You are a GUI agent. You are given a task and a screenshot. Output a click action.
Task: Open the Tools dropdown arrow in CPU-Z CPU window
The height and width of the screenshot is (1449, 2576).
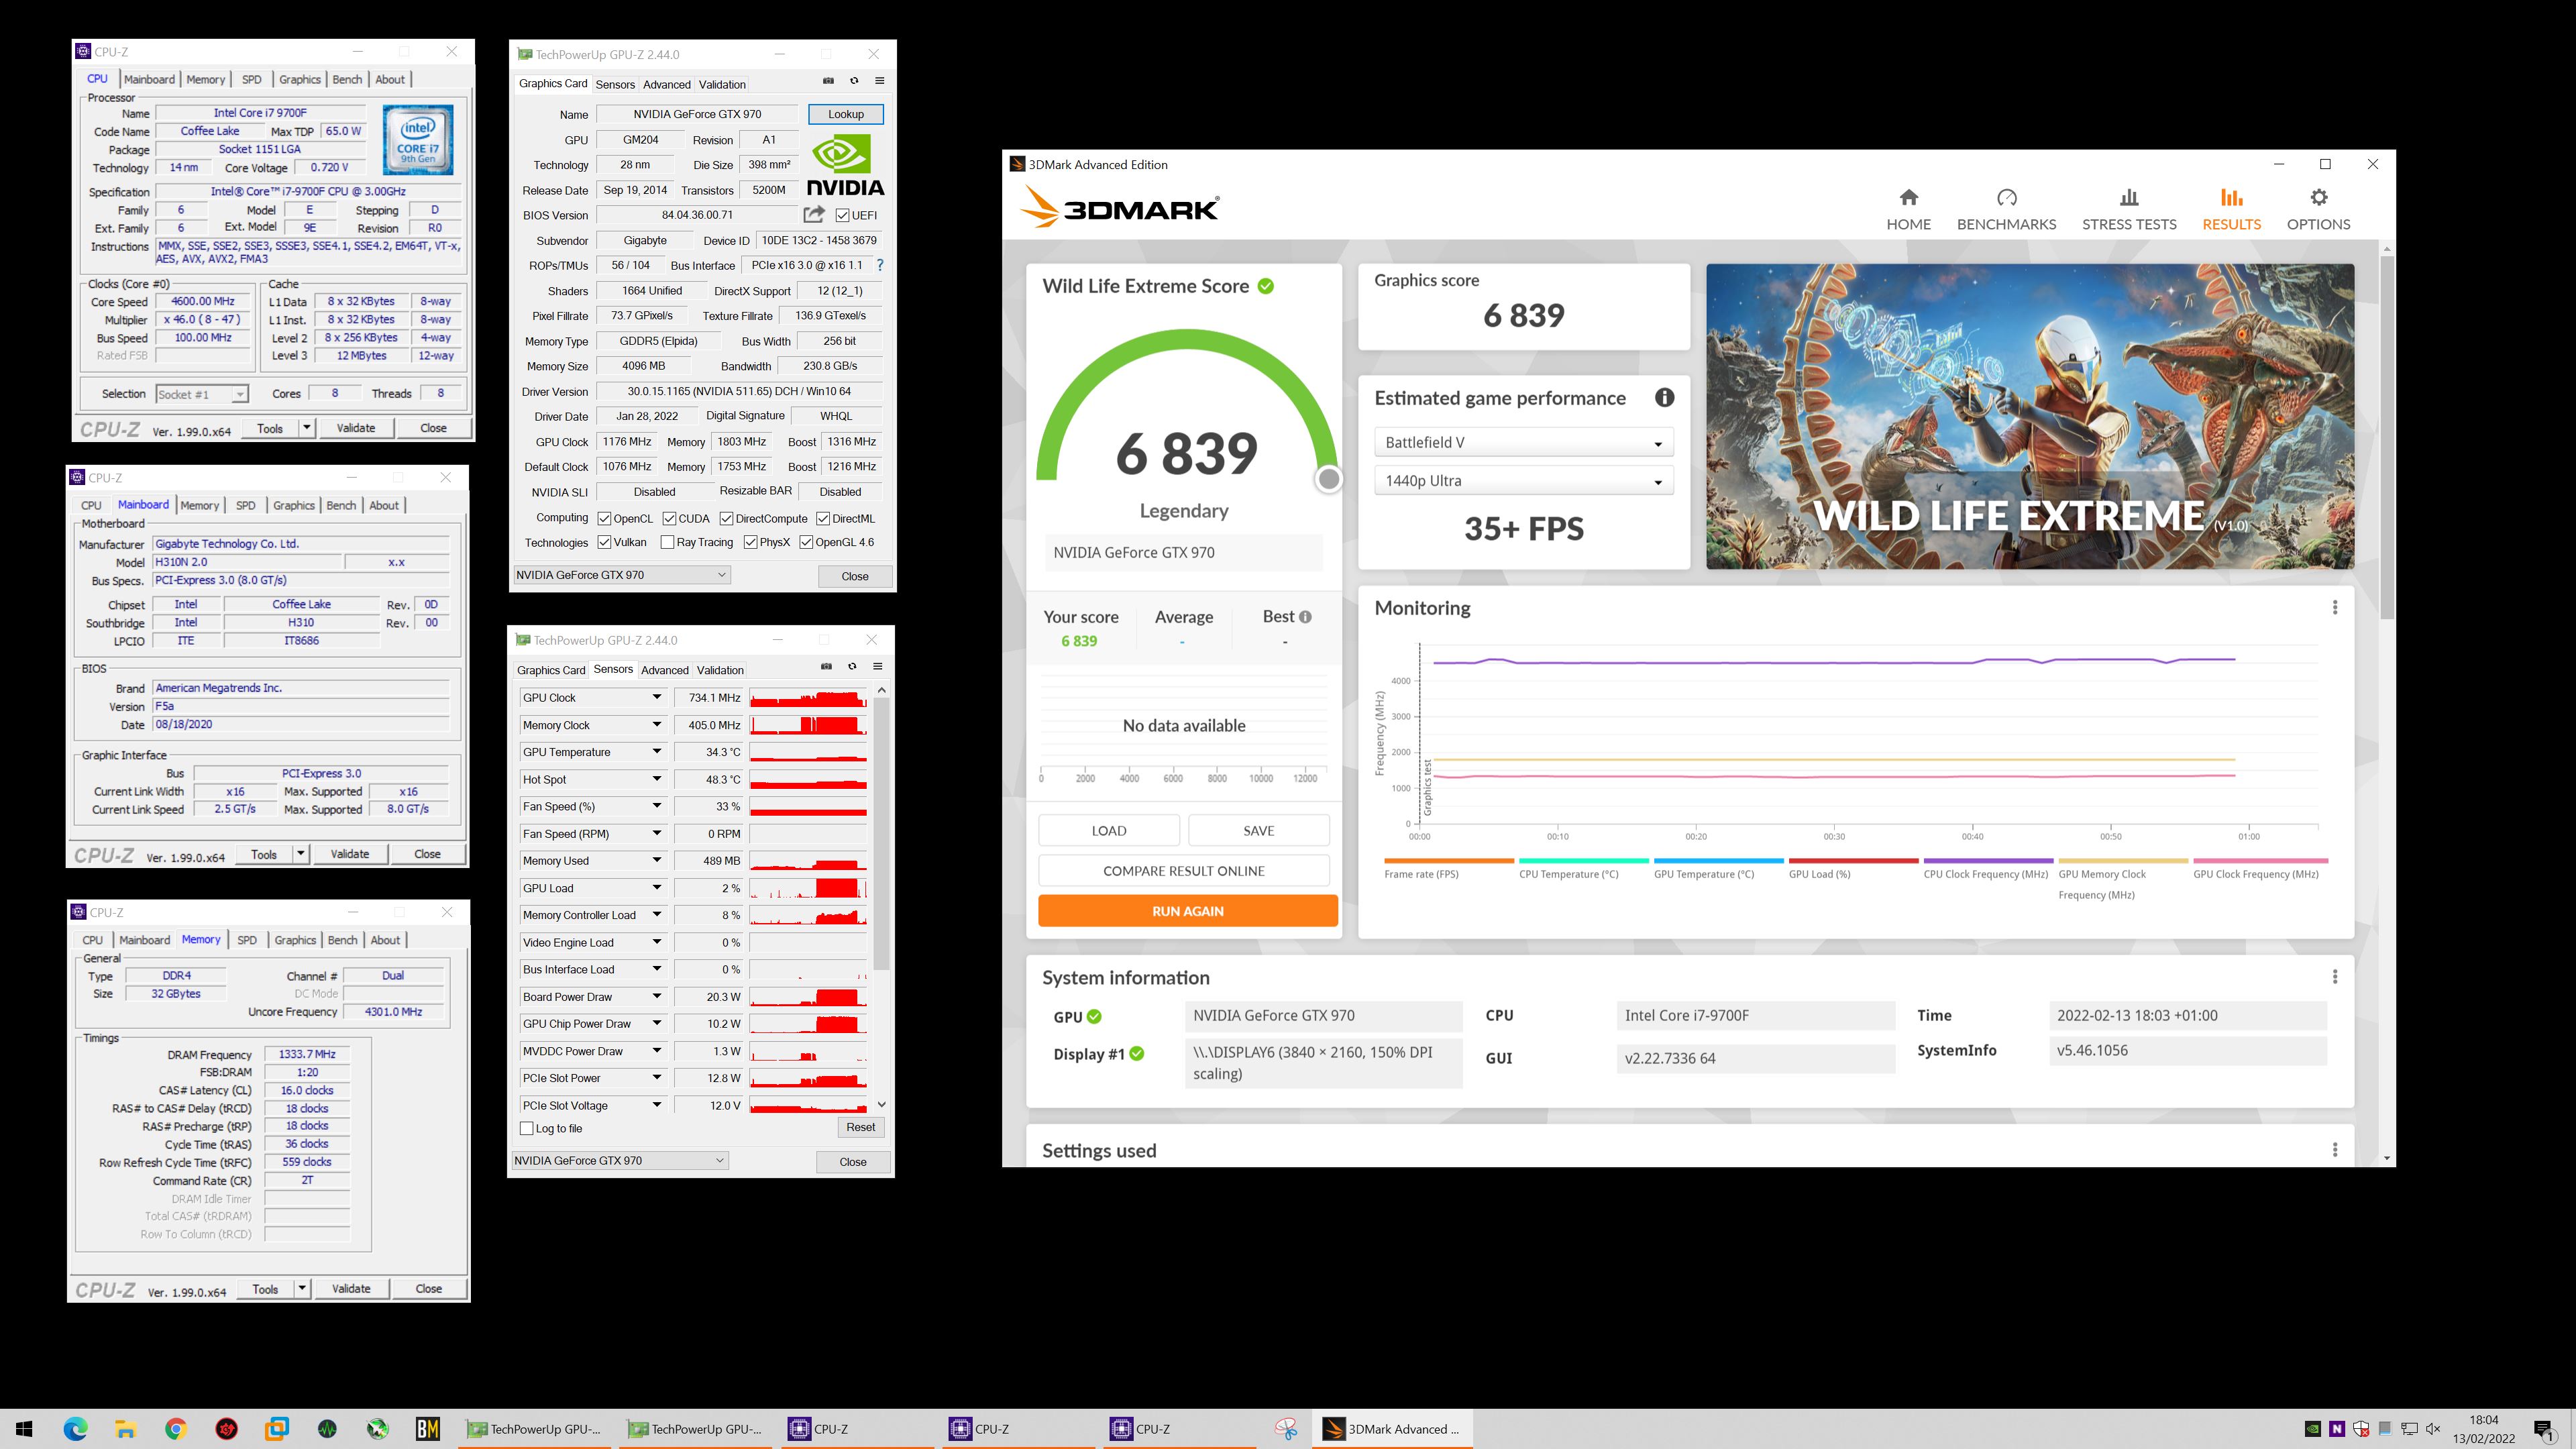(x=306, y=428)
